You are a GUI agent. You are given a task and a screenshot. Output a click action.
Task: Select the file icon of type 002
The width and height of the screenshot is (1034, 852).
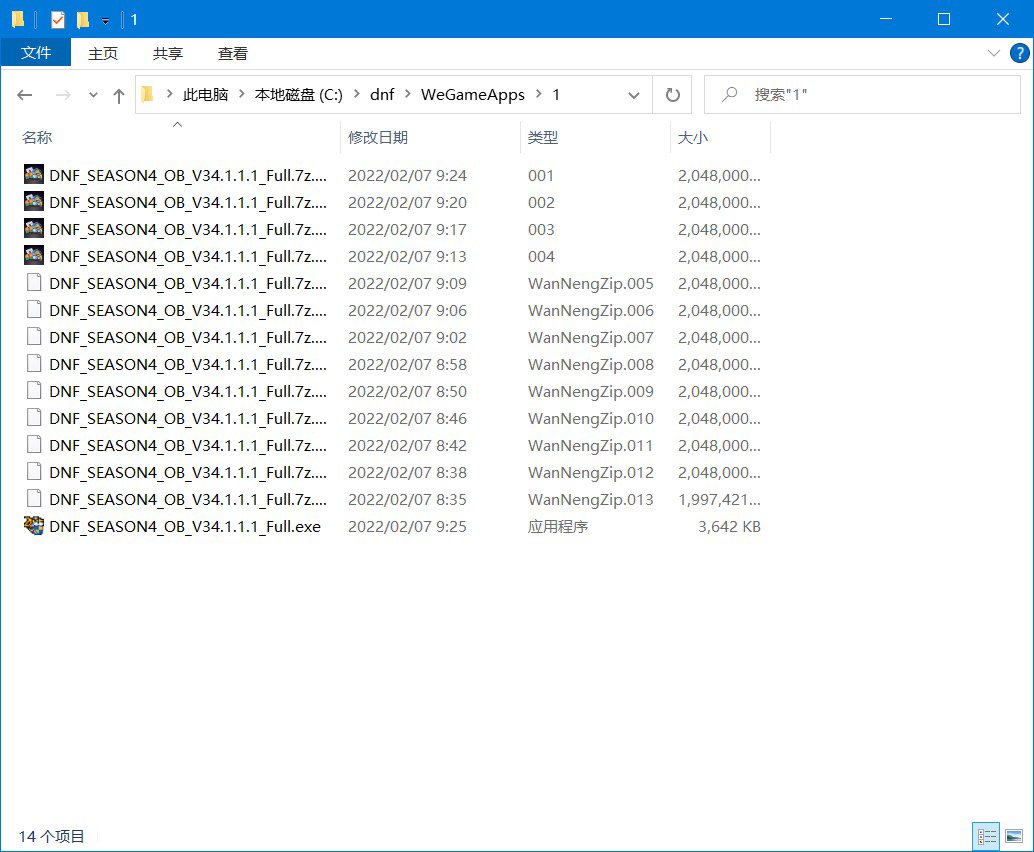tap(34, 201)
